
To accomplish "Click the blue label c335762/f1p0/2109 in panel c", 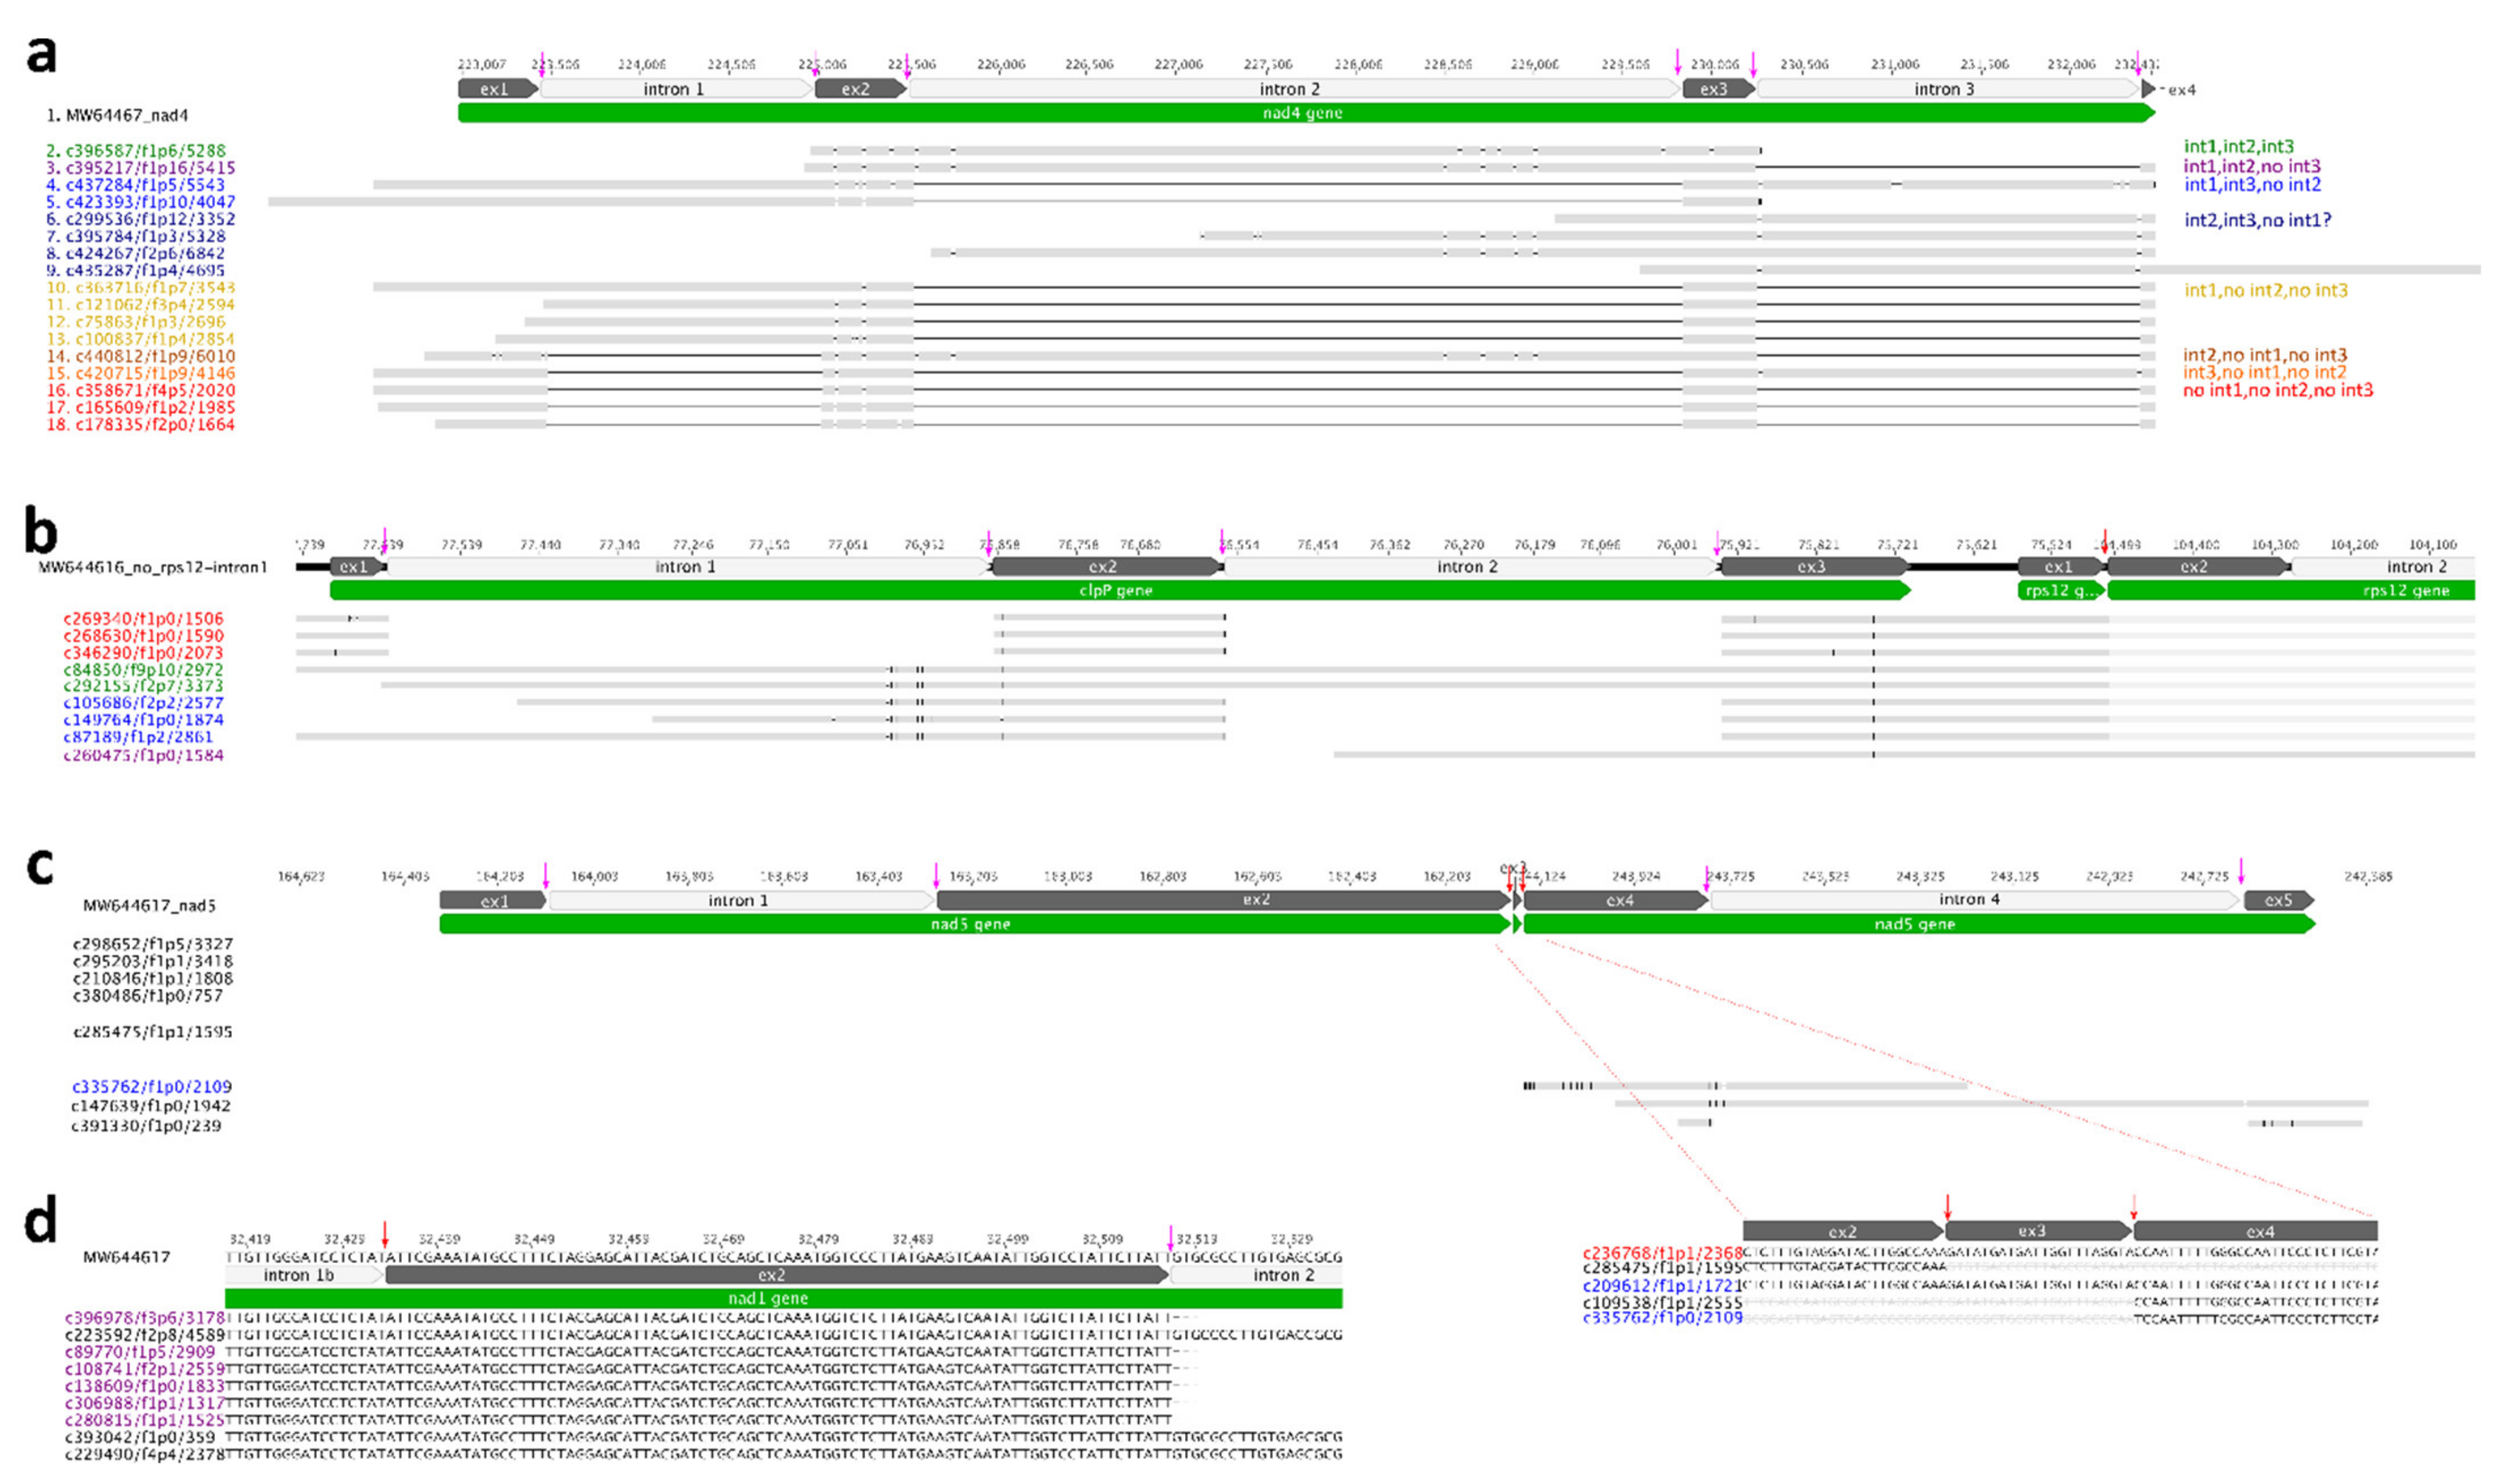I will pos(151,1086).
